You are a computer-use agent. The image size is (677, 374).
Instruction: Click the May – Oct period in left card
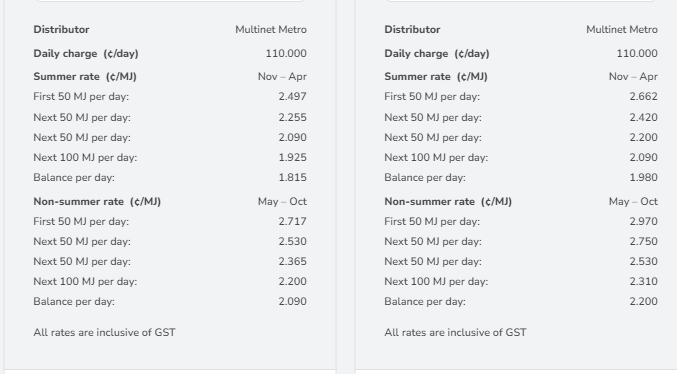pos(282,202)
